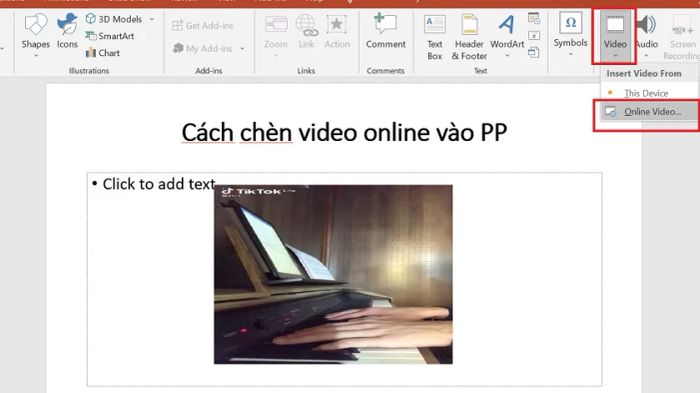Click Screen Recording

(x=682, y=37)
